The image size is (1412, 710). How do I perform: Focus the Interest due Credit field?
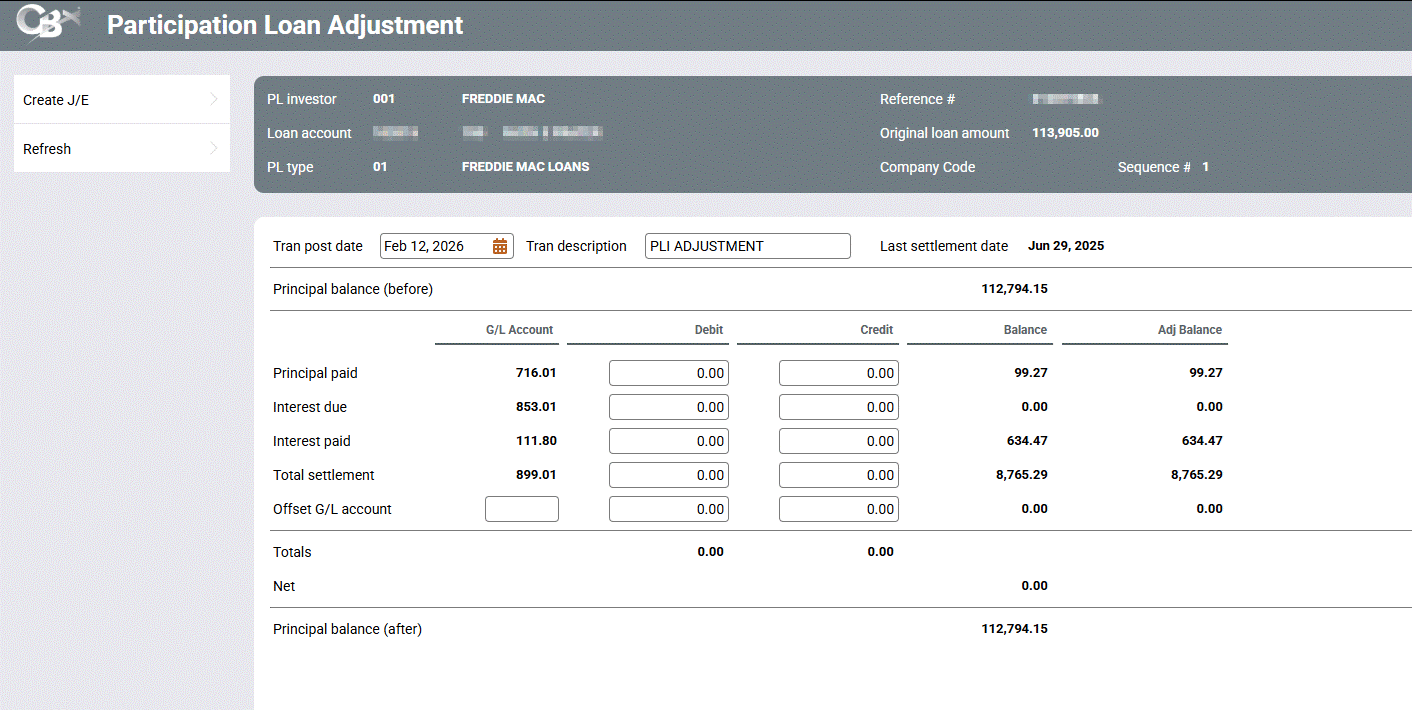[838, 407]
